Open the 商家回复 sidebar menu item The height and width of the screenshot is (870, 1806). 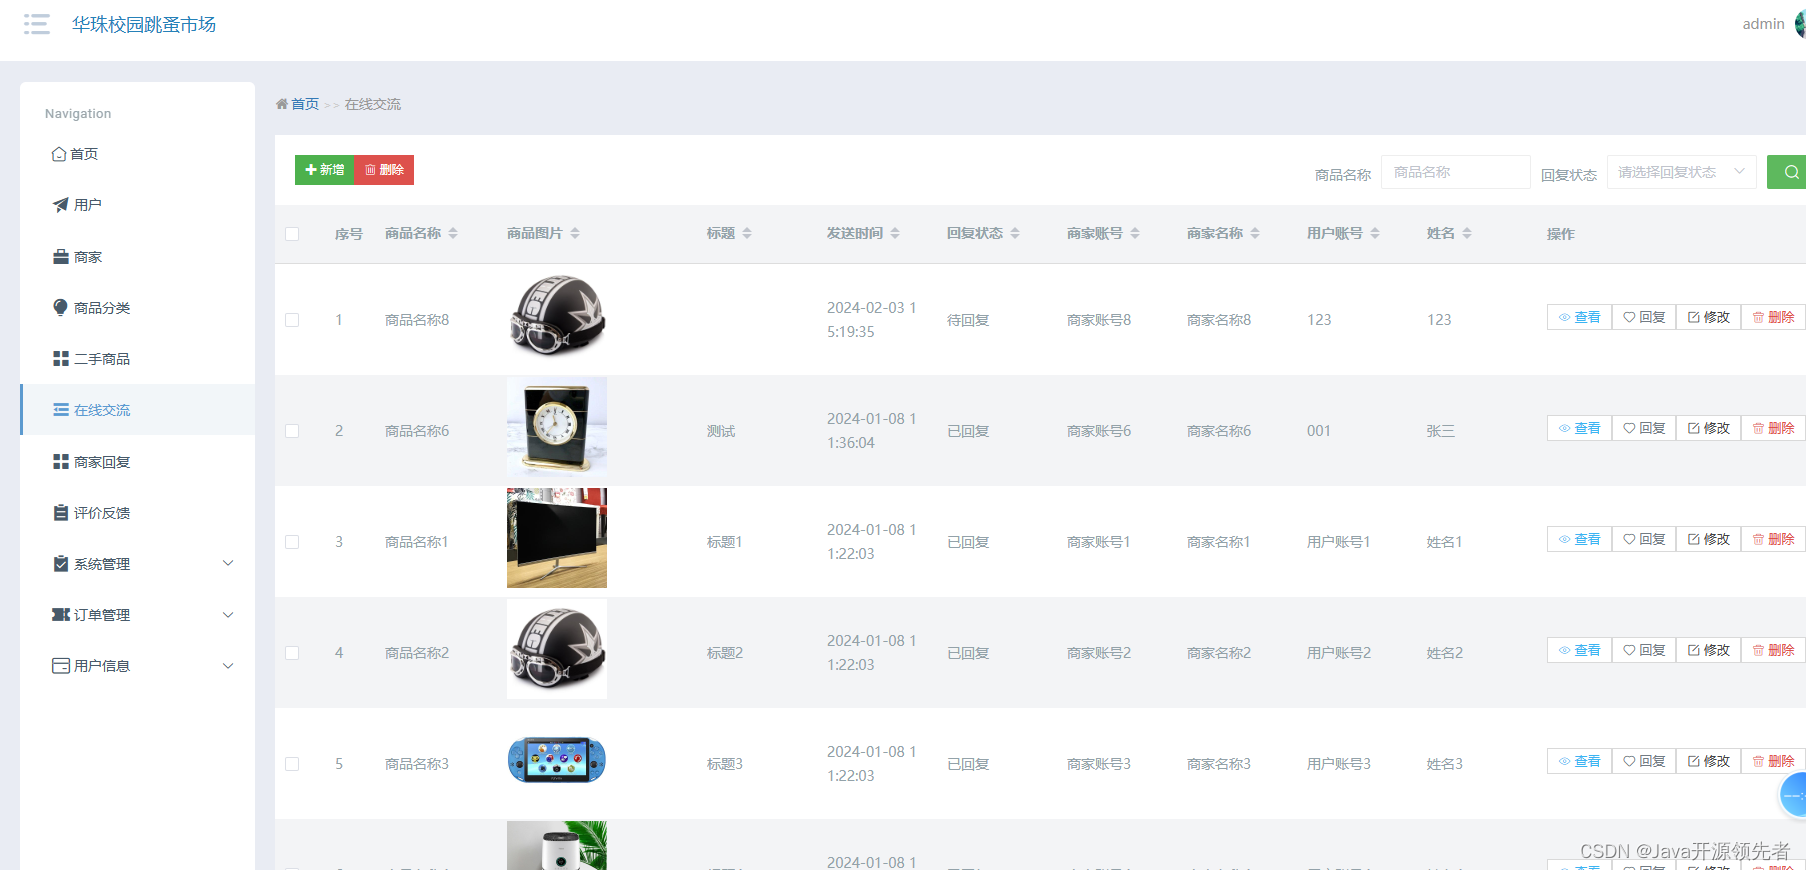pos(137,462)
